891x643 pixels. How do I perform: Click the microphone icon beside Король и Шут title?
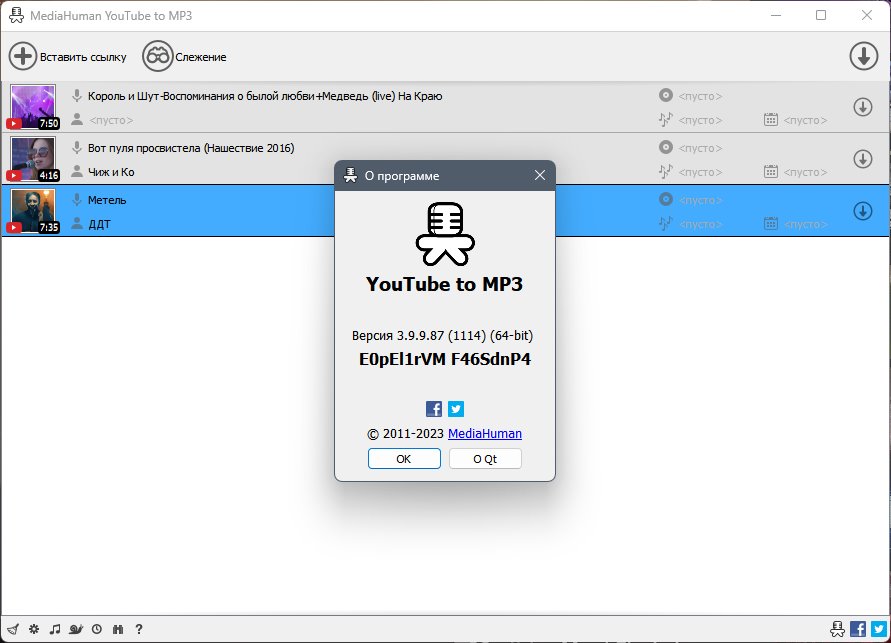77,96
